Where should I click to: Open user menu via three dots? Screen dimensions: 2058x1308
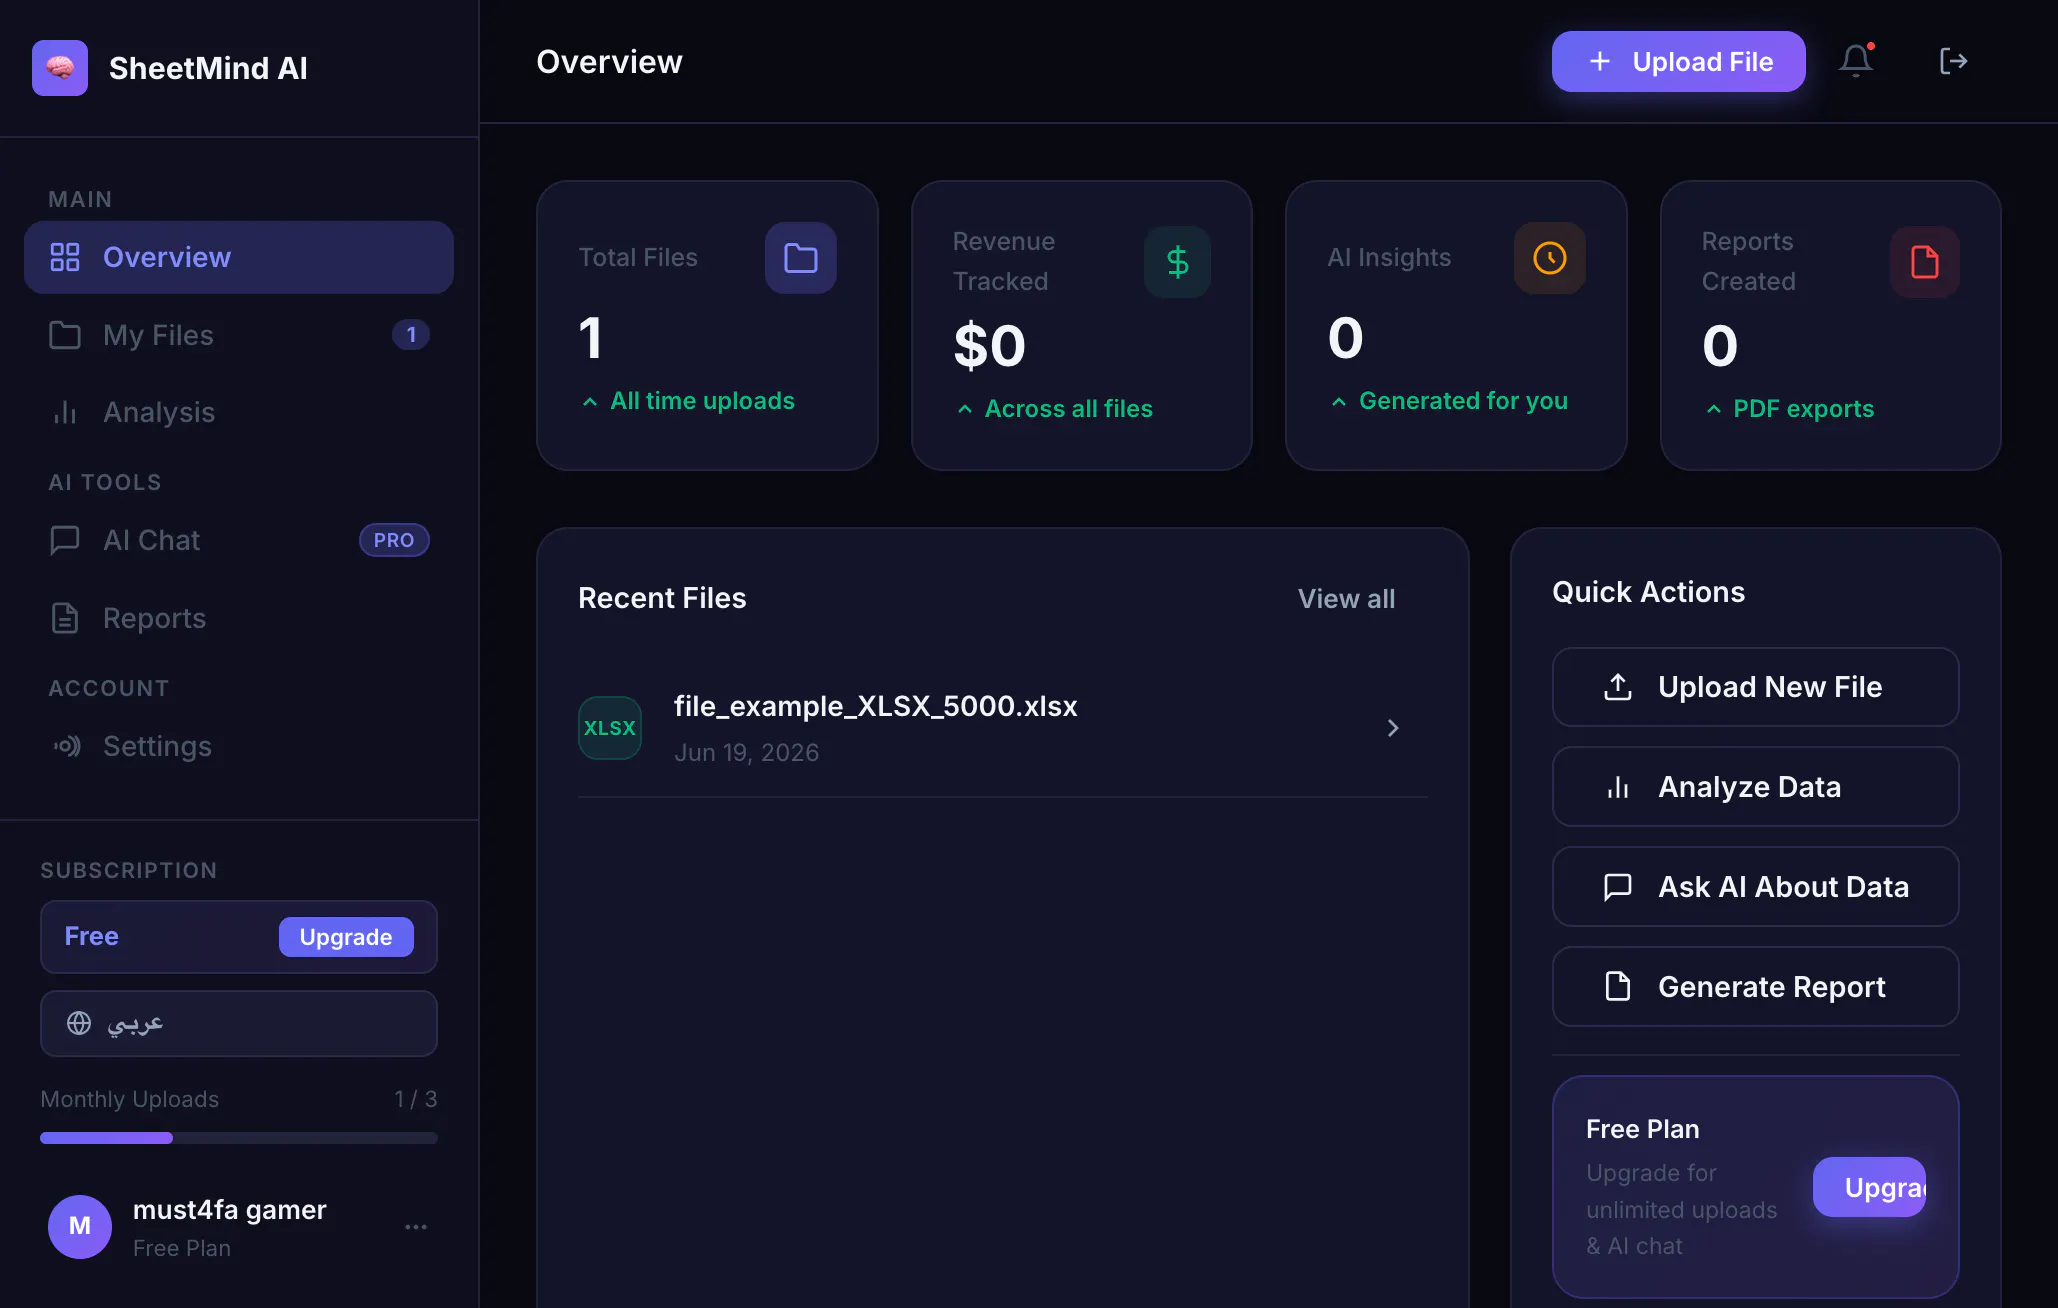coord(416,1227)
